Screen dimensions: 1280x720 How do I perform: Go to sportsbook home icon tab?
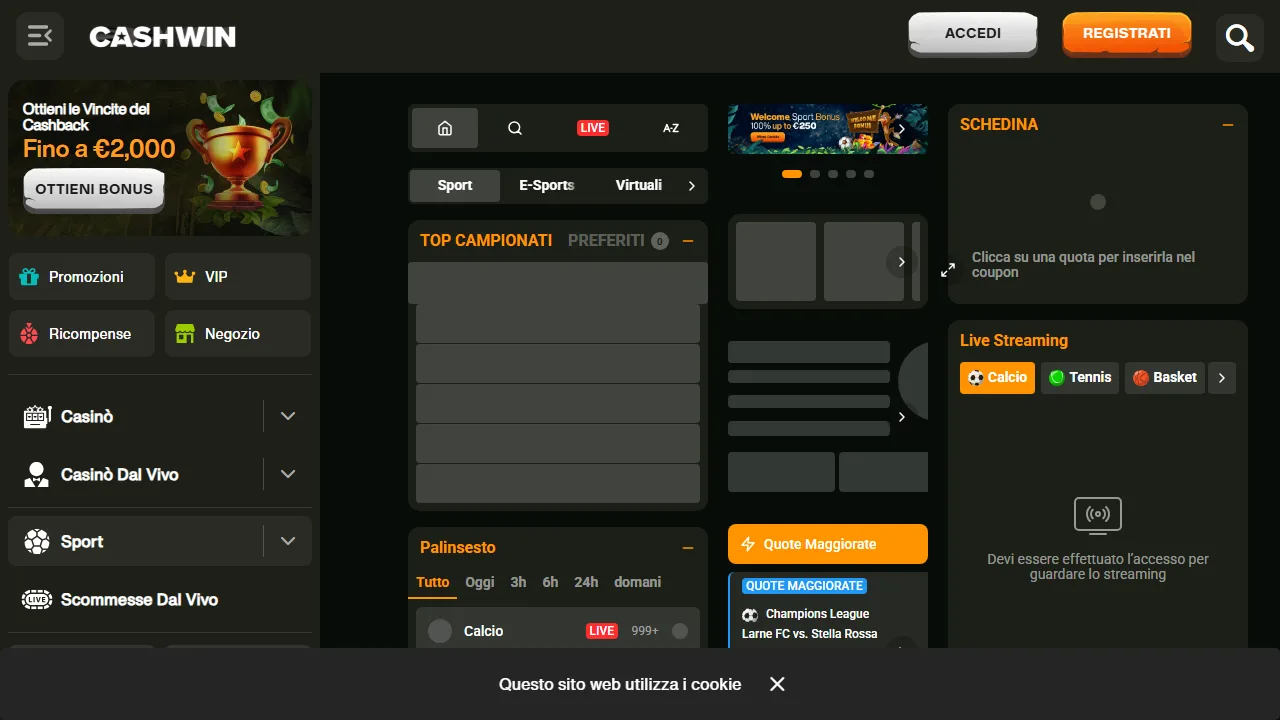[x=445, y=128]
